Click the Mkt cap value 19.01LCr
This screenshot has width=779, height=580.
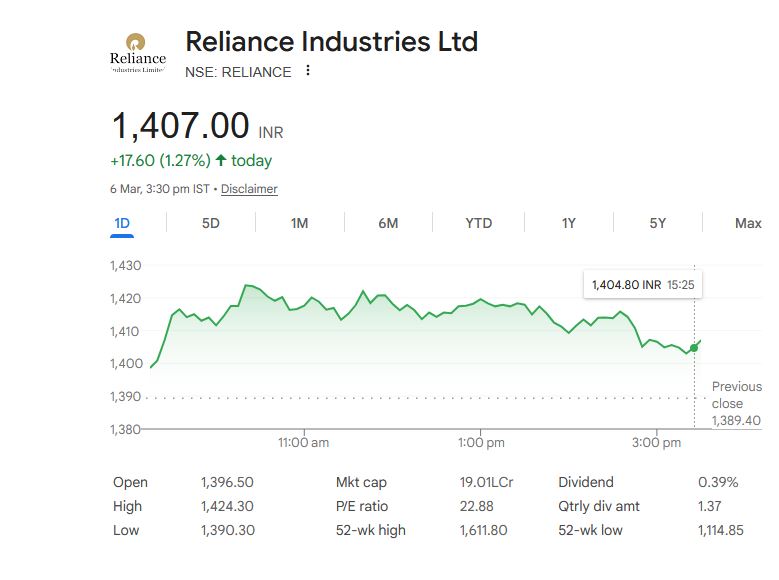point(486,482)
